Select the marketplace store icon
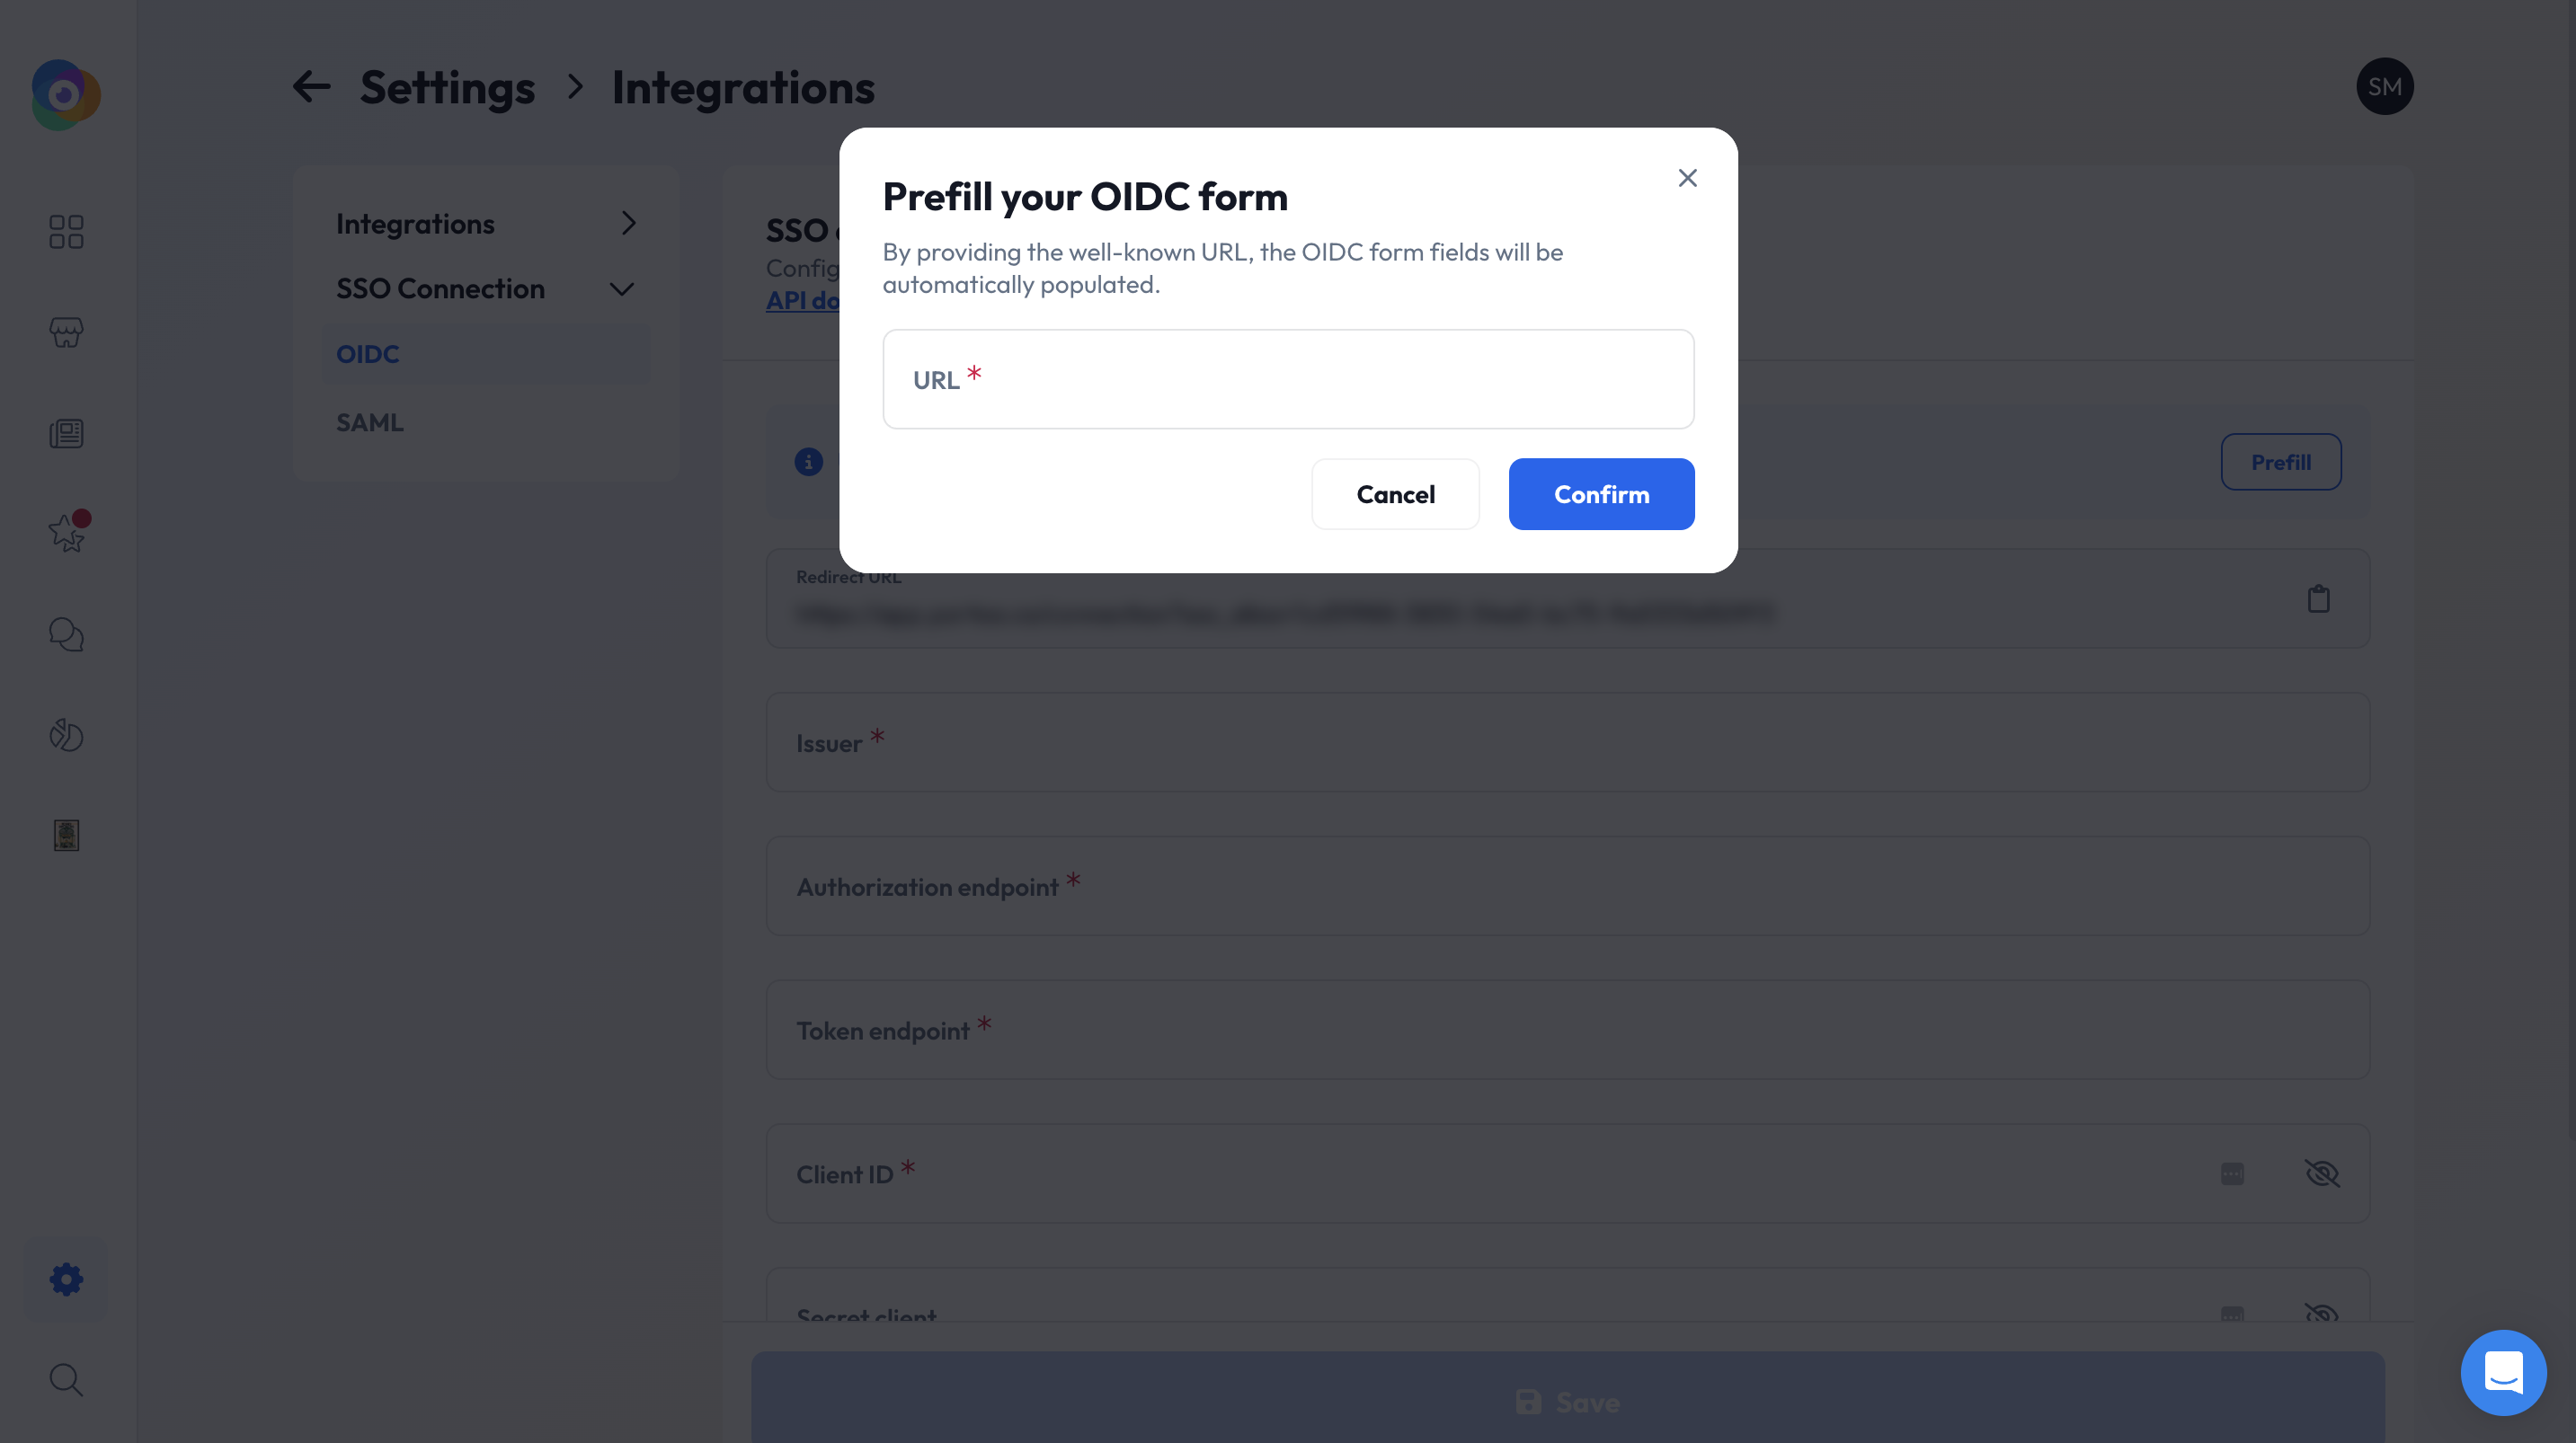The image size is (2576, 1443). (x=66, y=333)
